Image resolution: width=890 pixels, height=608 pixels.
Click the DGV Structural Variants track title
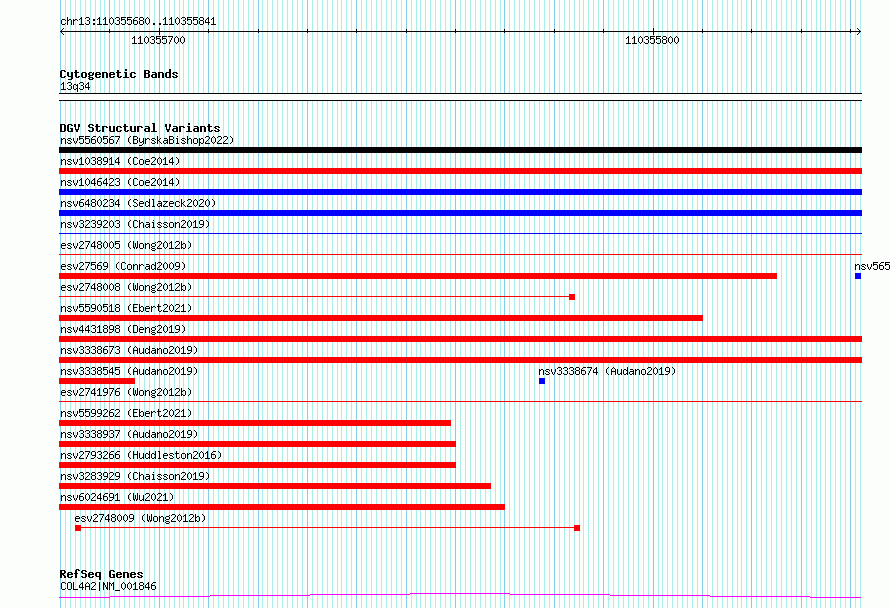pos(140,128)
